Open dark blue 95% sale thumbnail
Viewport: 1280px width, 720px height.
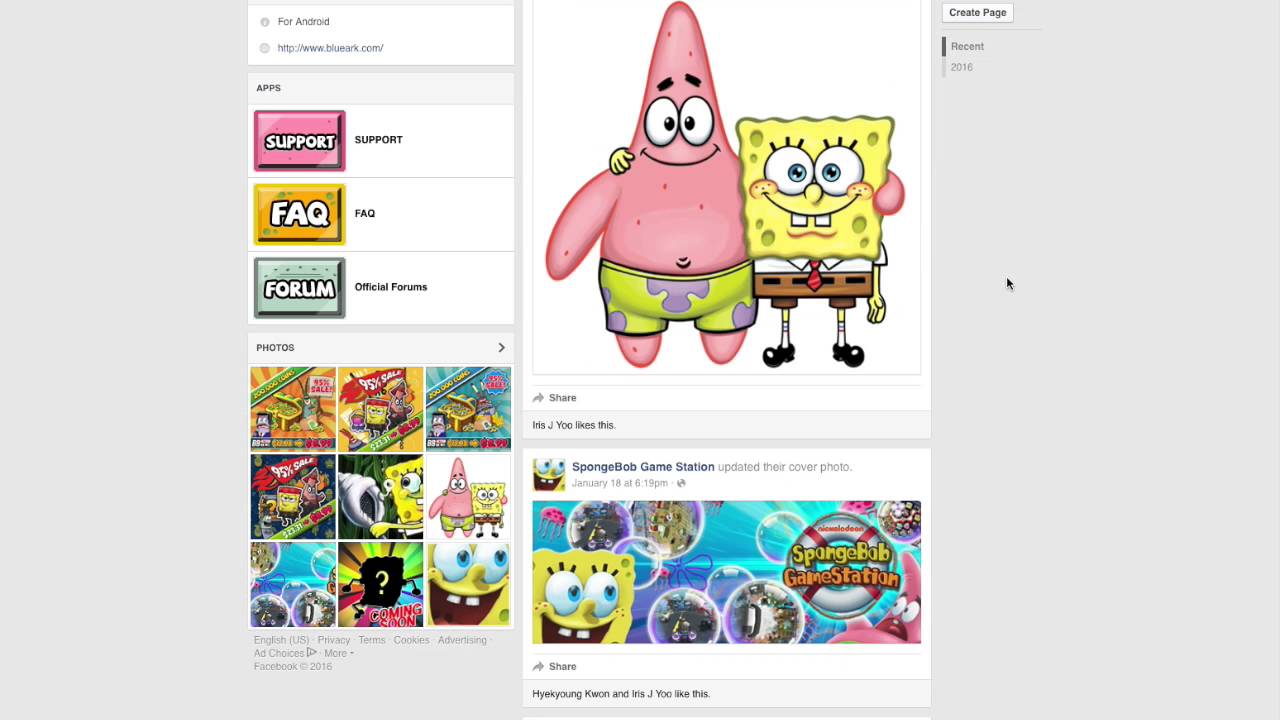[293, 497]
